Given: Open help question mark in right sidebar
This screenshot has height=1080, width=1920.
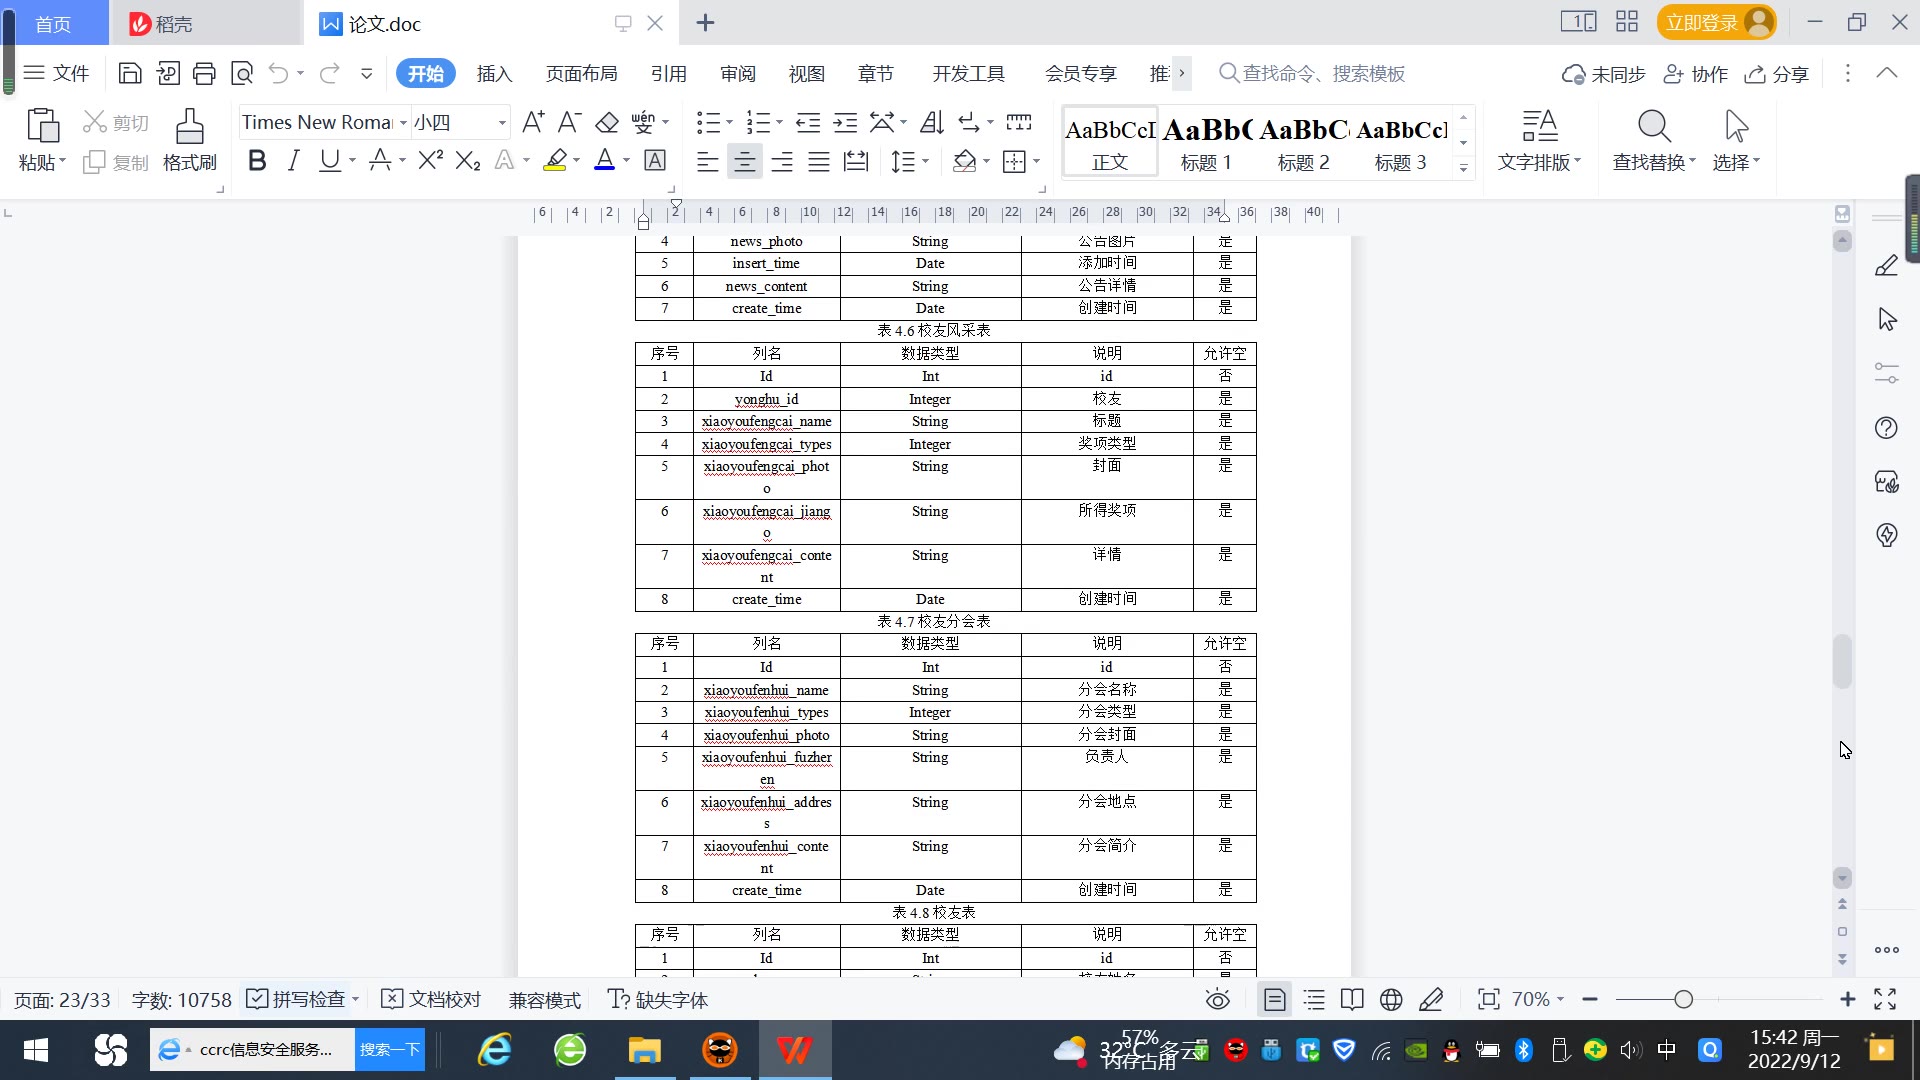Looking at the screenshot, I should click(1886, 428).
